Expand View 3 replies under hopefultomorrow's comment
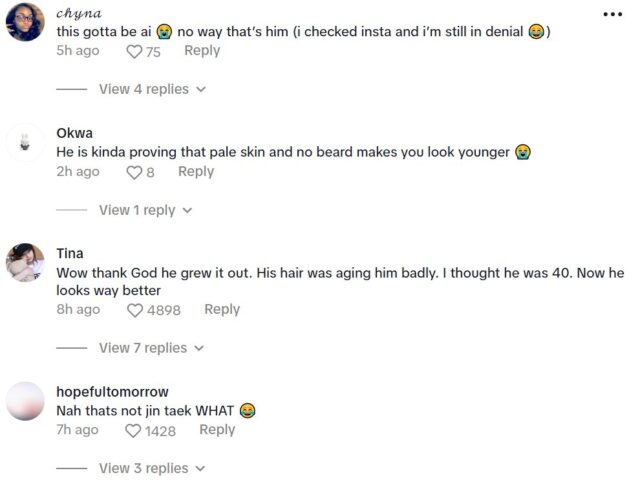Screen dimensions: 640x484 [x=152, y=468]
